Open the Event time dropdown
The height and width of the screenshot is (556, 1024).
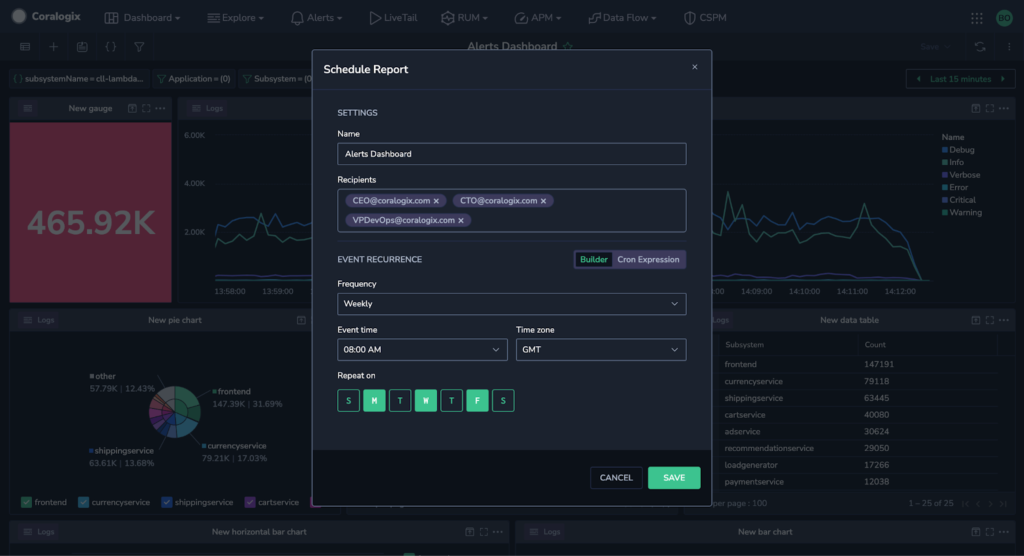(423, 350)
